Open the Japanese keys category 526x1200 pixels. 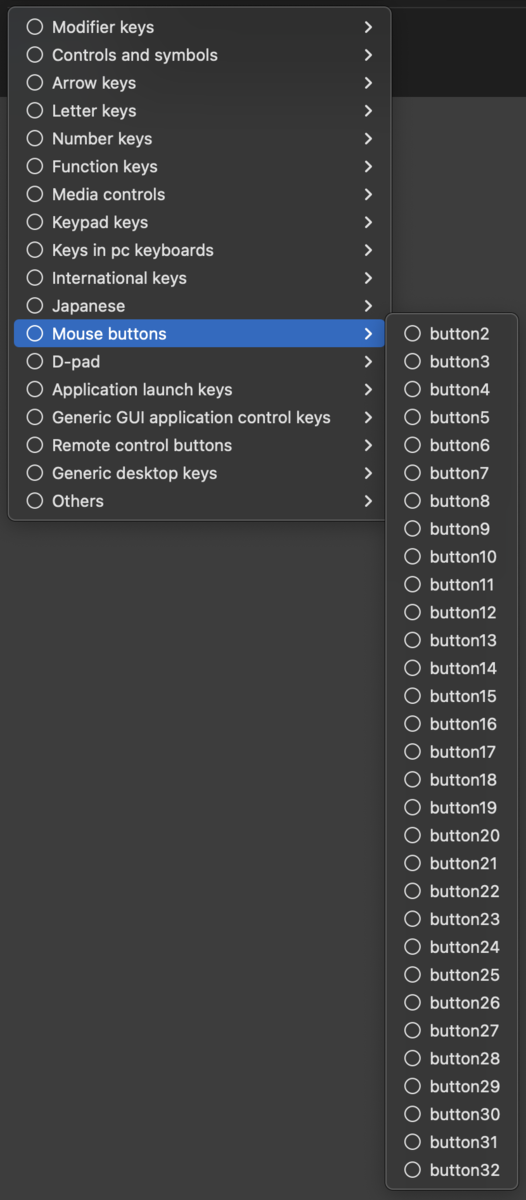tap(199, 306)
